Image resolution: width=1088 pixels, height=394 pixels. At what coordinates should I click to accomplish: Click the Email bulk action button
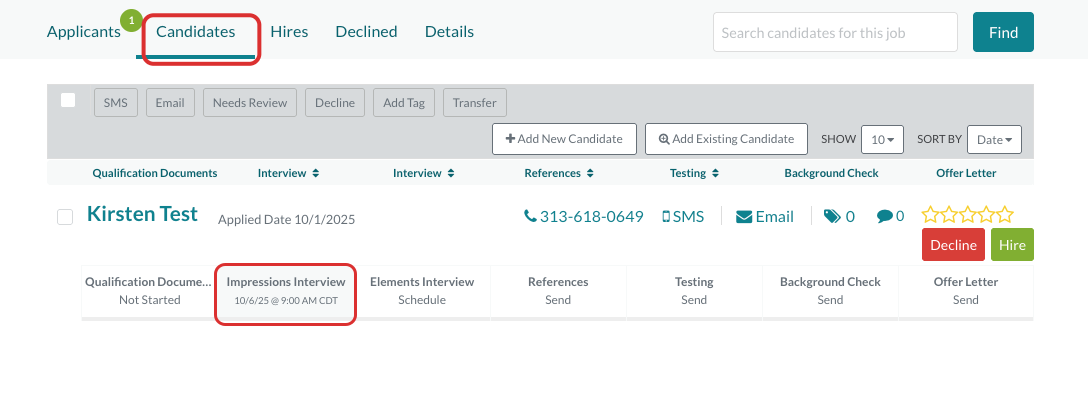170,103
